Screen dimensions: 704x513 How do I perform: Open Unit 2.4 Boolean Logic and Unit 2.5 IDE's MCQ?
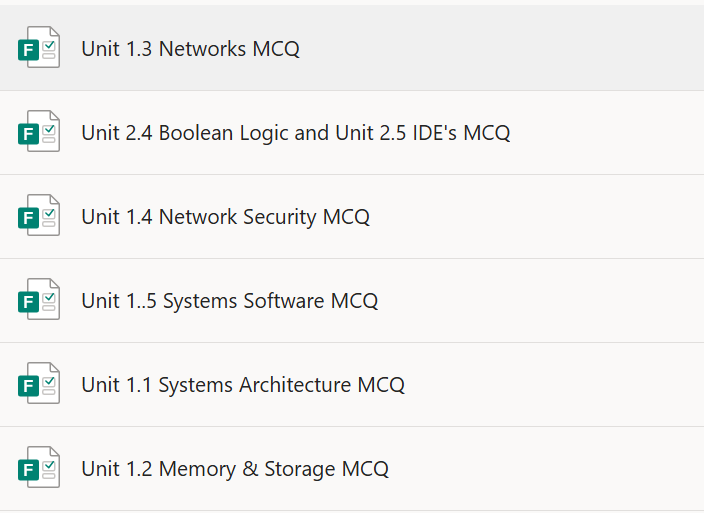click(x=295, y=133)
